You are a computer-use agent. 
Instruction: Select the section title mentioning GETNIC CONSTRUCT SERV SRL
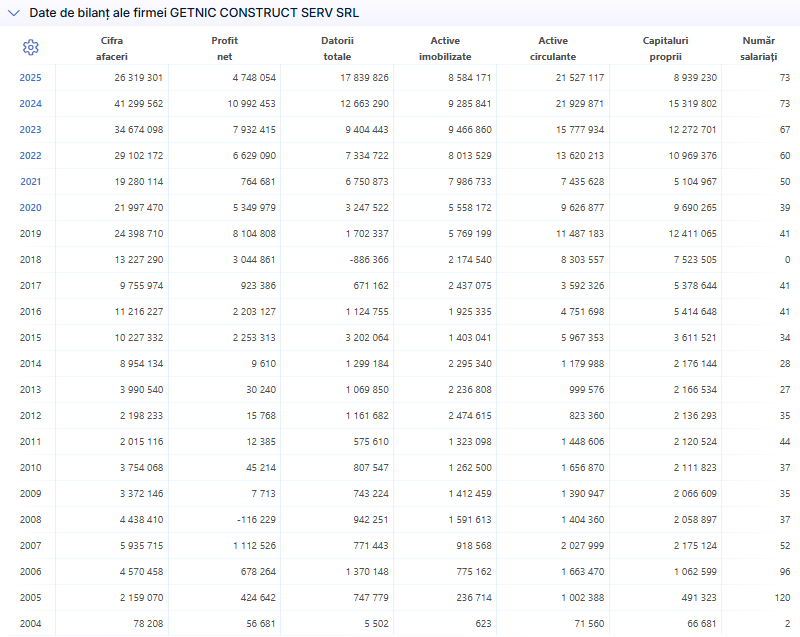point(194,13)
